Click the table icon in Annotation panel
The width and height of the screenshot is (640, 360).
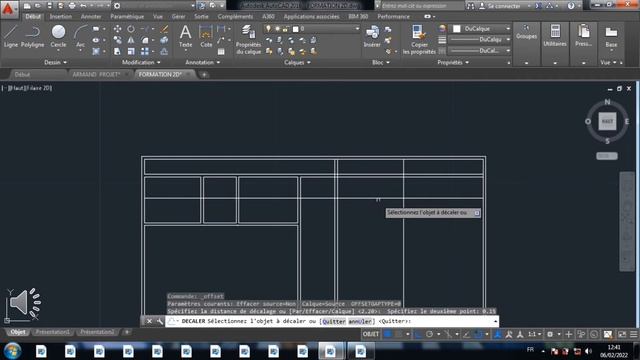tap(221, 52)
